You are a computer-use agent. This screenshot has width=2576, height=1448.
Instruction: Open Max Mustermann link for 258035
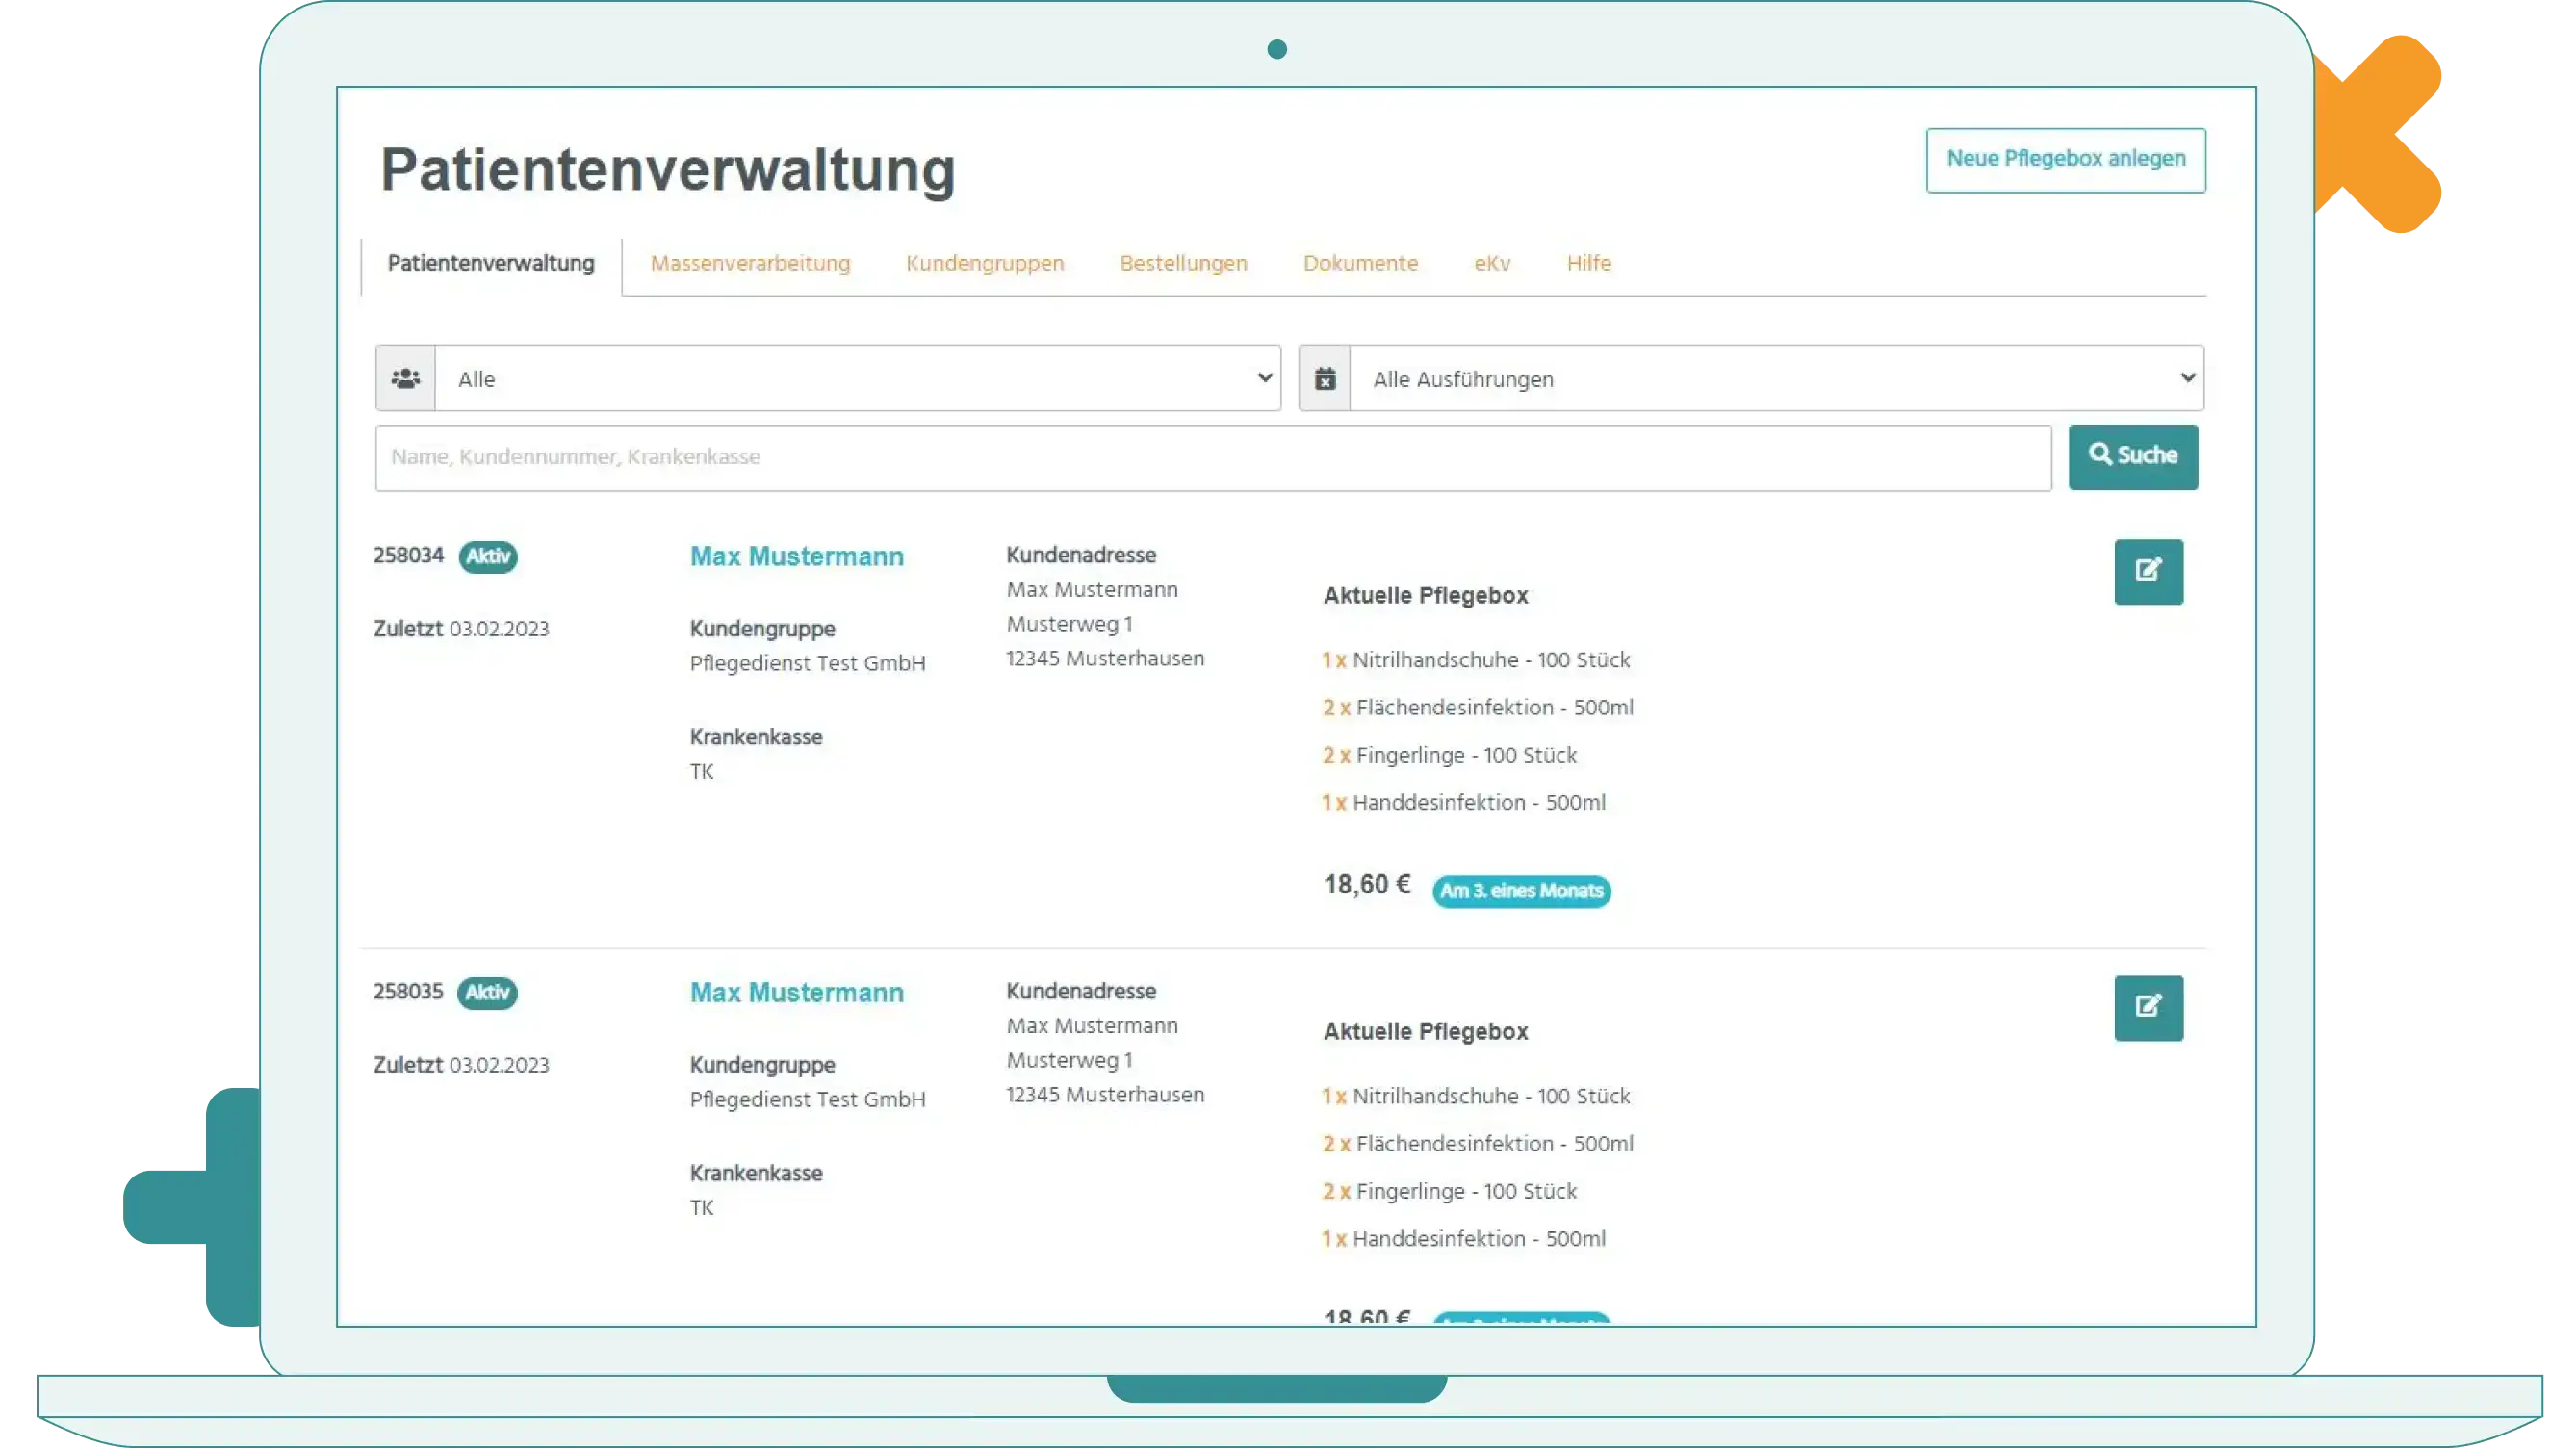point(797,993)
